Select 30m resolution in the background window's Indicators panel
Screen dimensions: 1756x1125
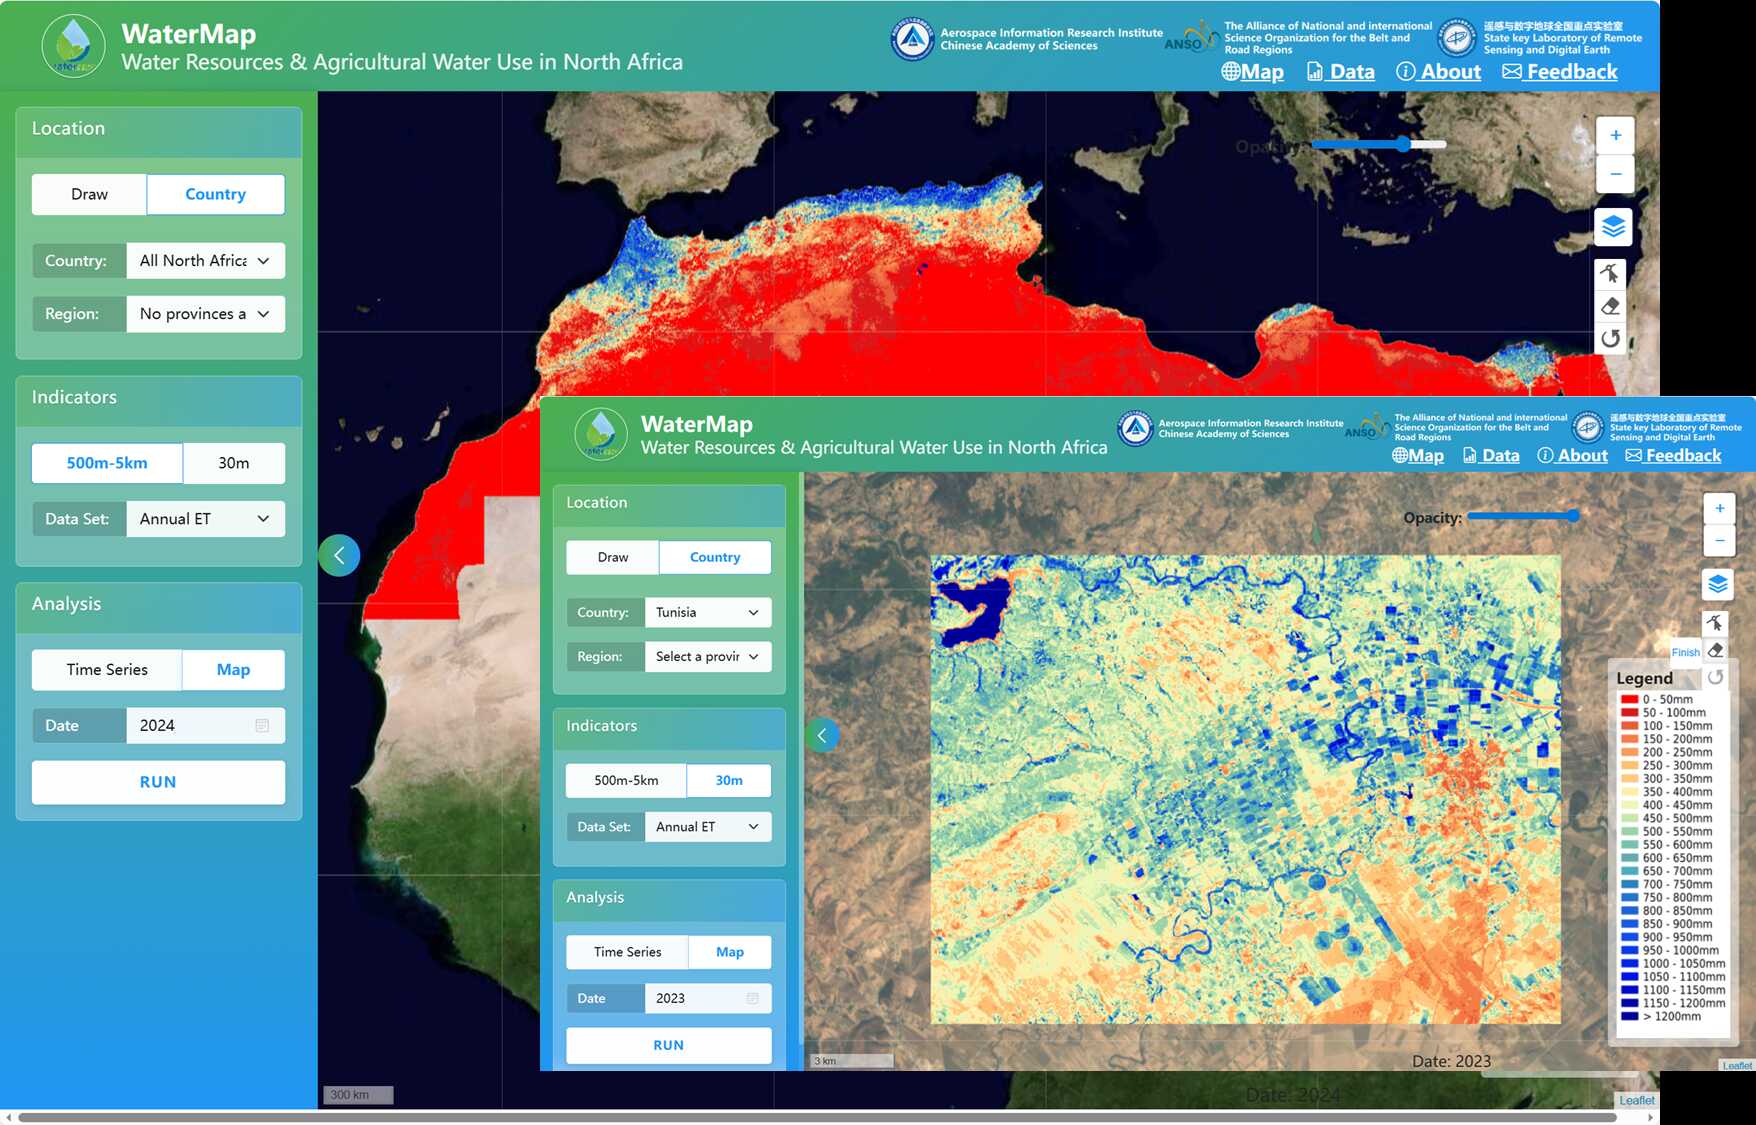[x=234, y=463]
